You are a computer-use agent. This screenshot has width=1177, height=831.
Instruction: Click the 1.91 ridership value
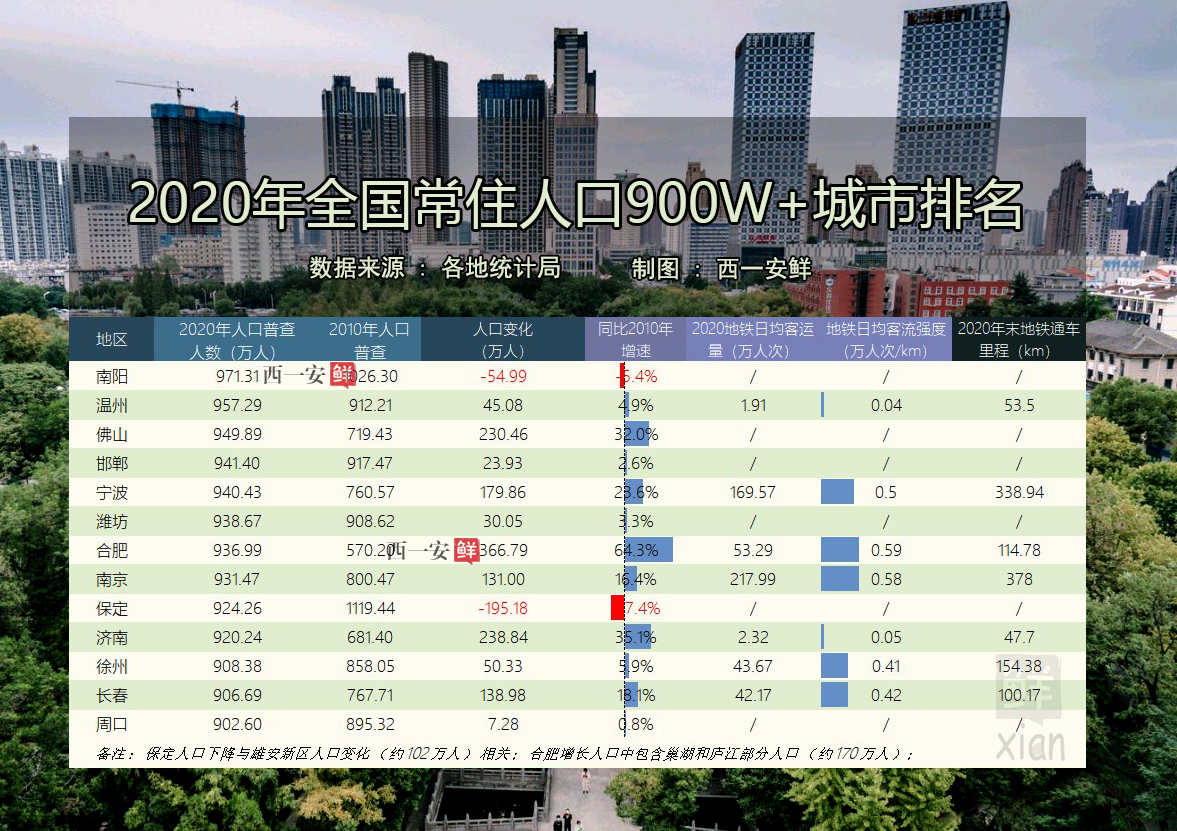coord(753,405)
